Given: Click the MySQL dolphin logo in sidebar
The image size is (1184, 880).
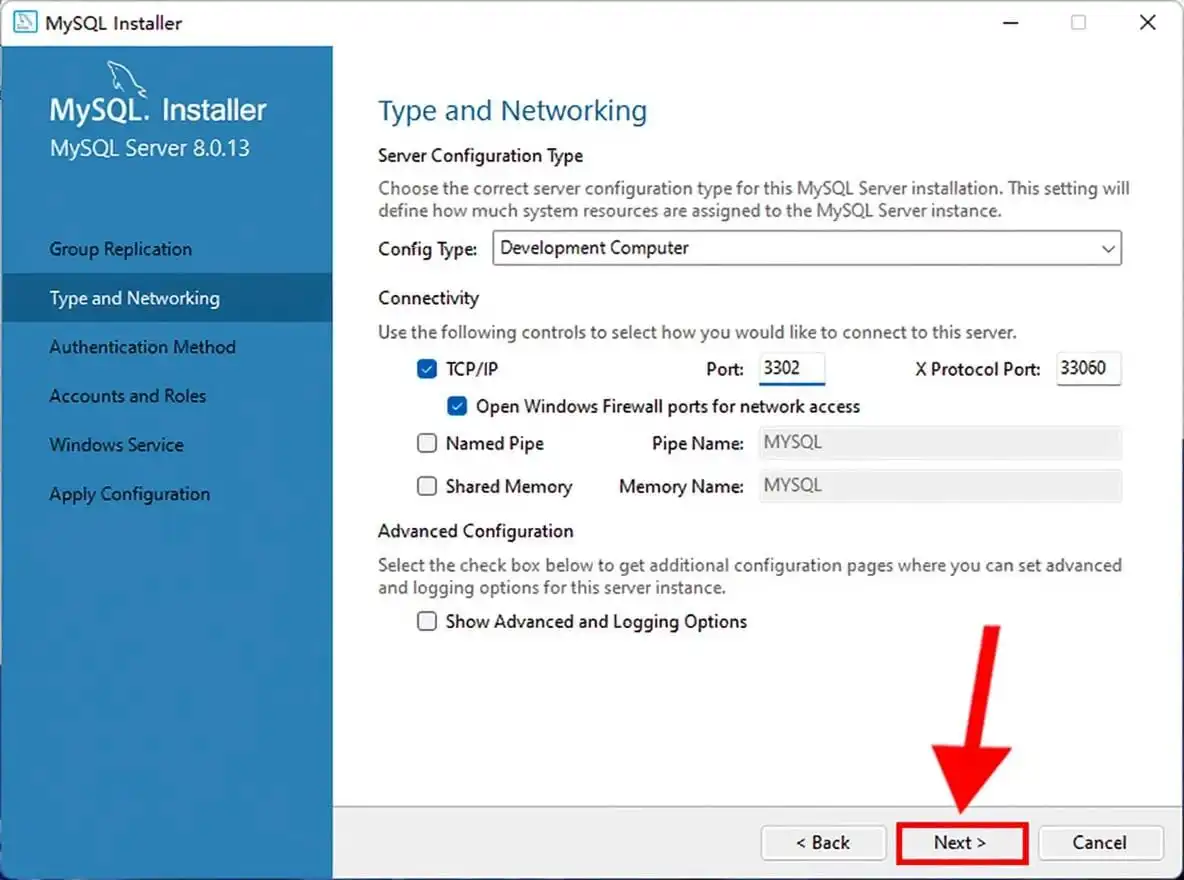Looking at the screenshot, I should tap(125, 79).
